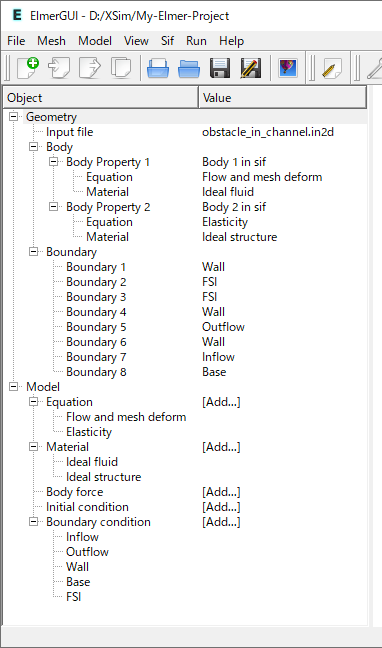
Task: Open mesh file using blue tray icon
Action: coord(158,68)
